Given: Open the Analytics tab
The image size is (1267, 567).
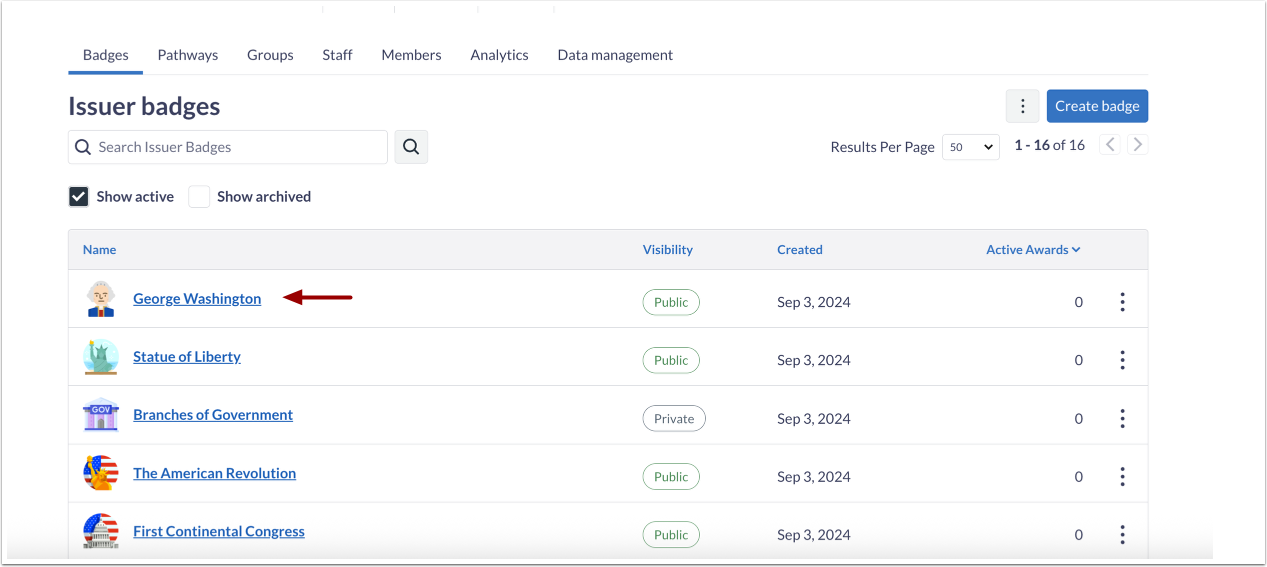Looking at the screenshot, I should pos(499,55).
